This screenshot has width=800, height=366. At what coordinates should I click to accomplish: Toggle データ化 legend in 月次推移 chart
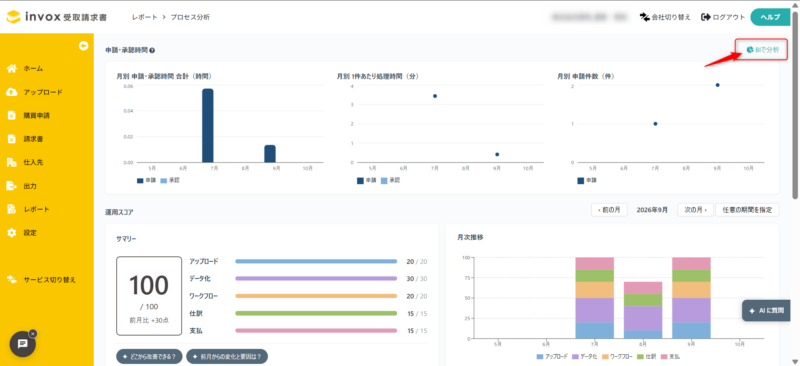pyautogui.click(x=585, y=356)
